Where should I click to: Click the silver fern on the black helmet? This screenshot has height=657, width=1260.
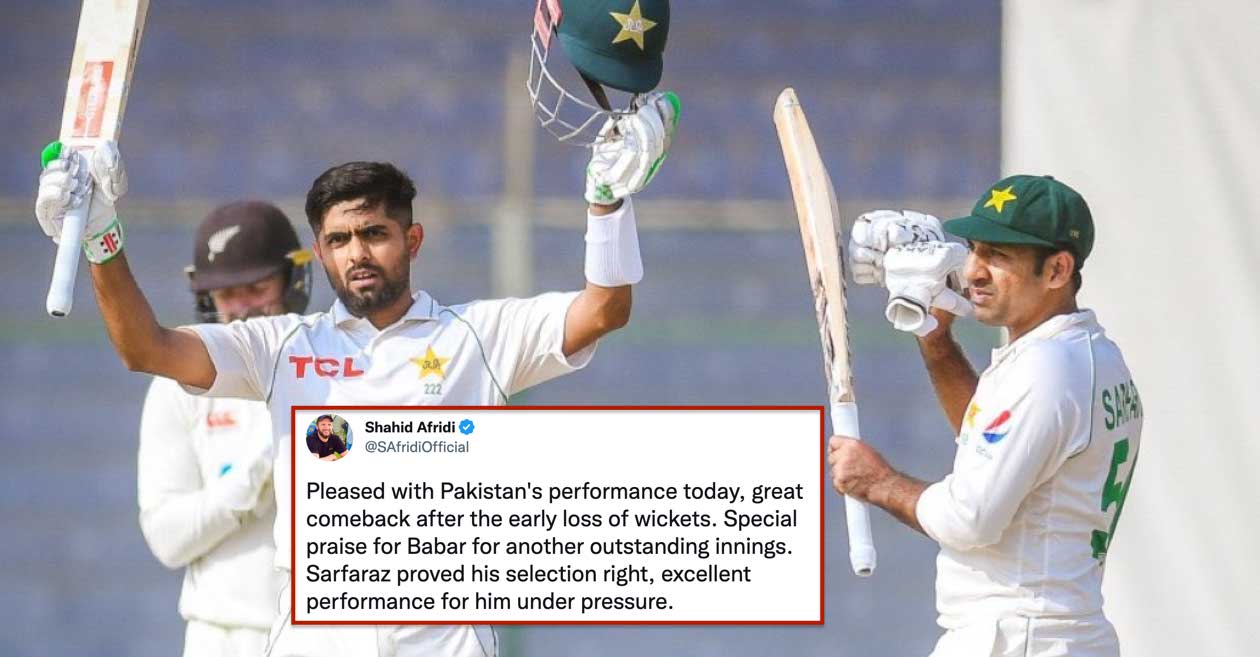[x=222, y=242]
